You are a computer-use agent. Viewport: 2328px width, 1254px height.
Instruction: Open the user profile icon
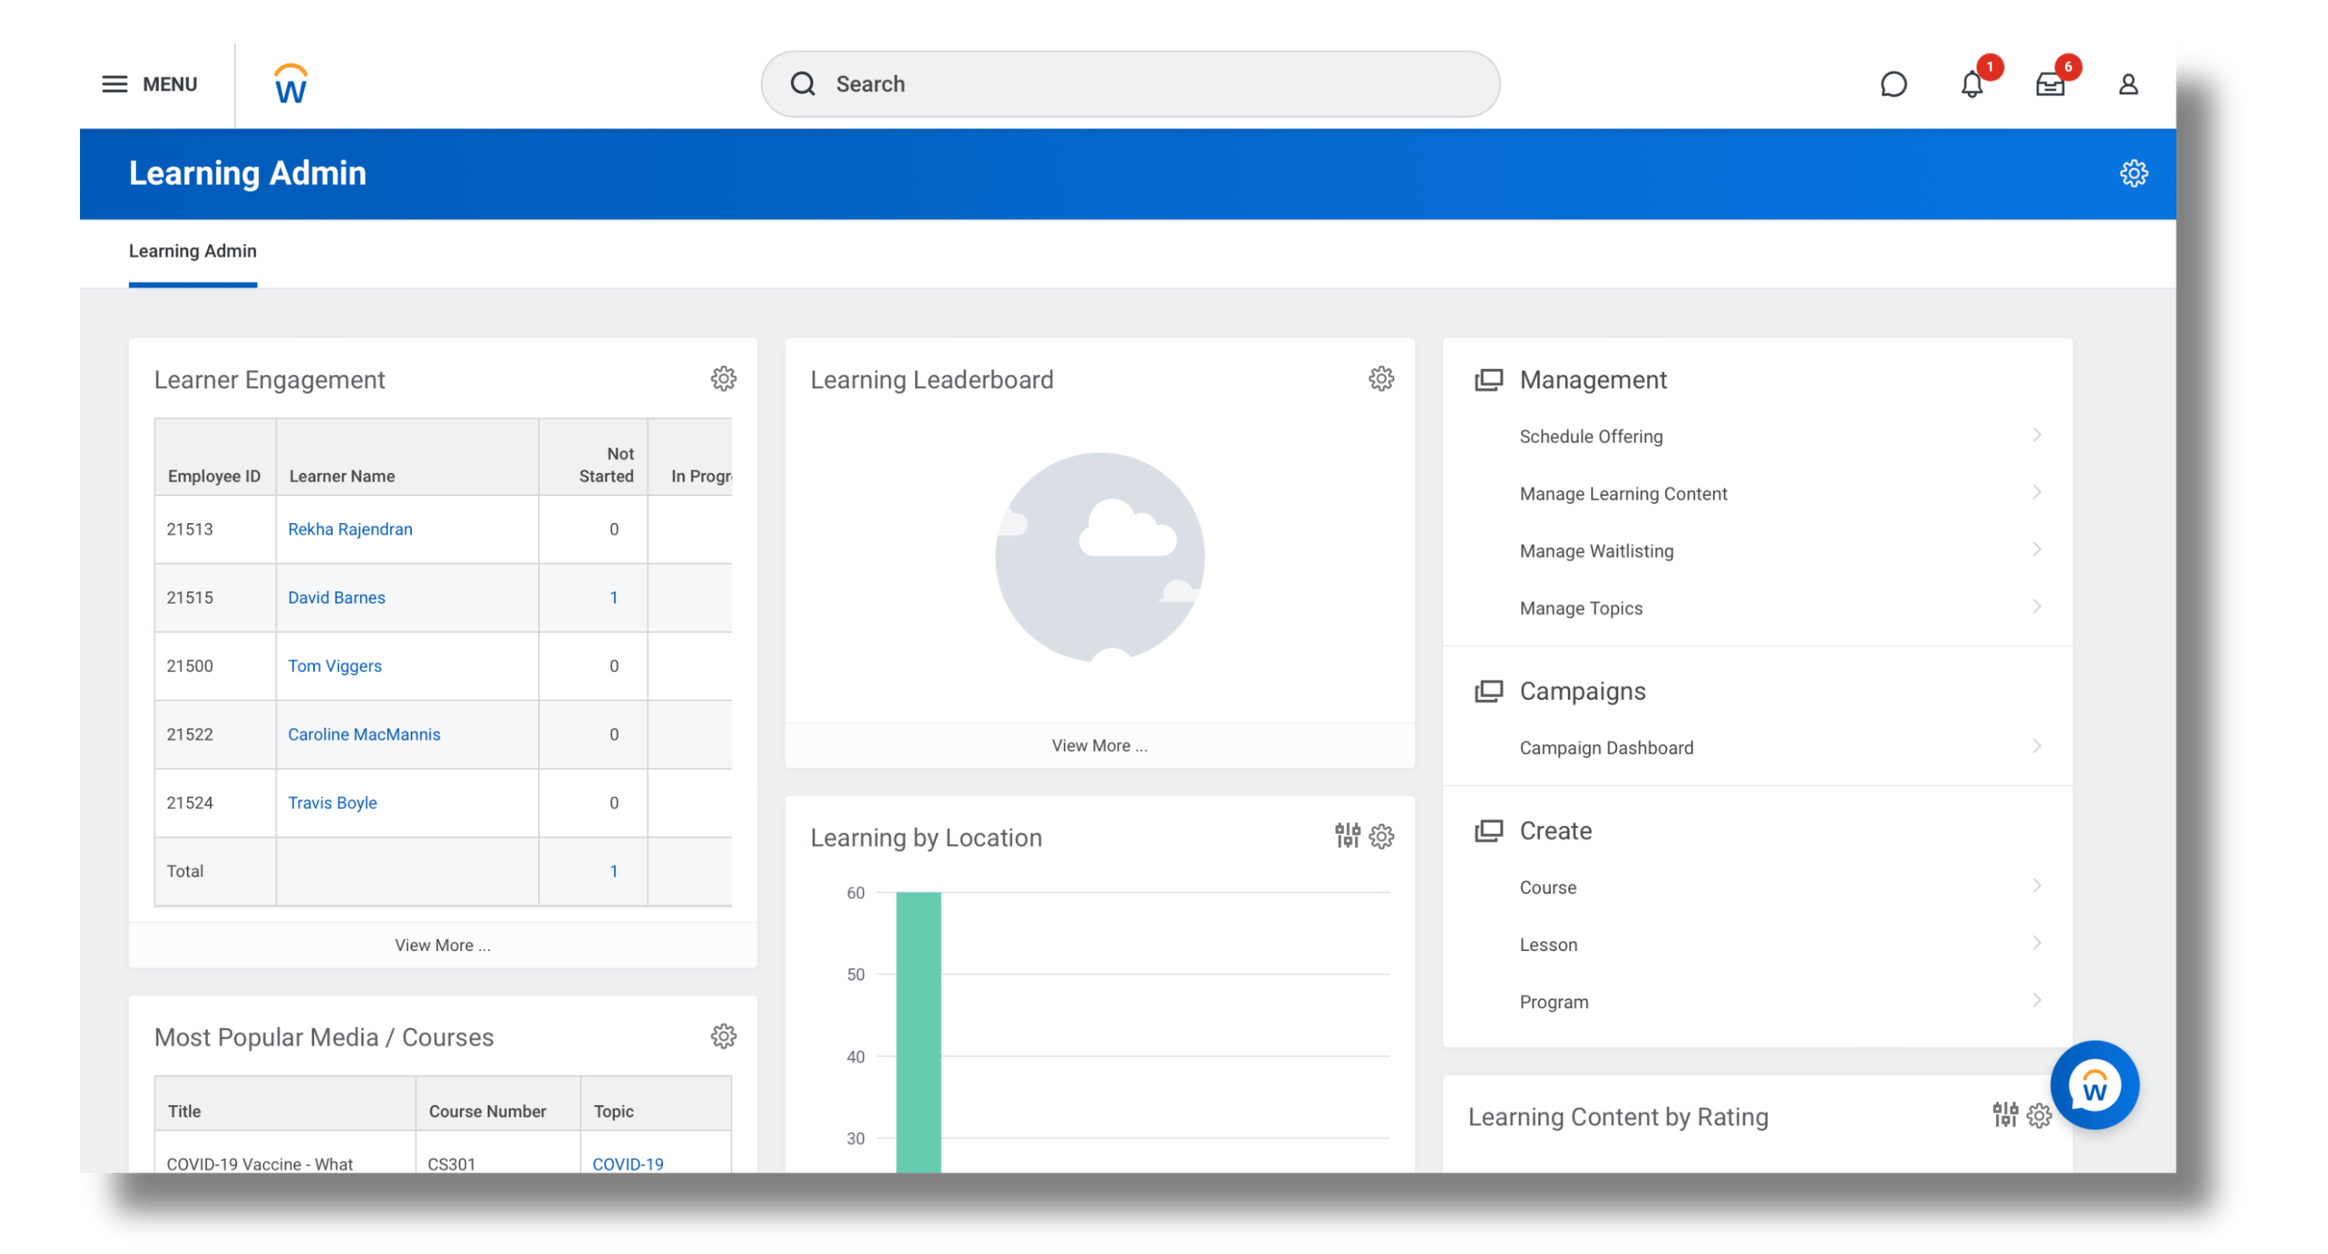pos(2128,84)
